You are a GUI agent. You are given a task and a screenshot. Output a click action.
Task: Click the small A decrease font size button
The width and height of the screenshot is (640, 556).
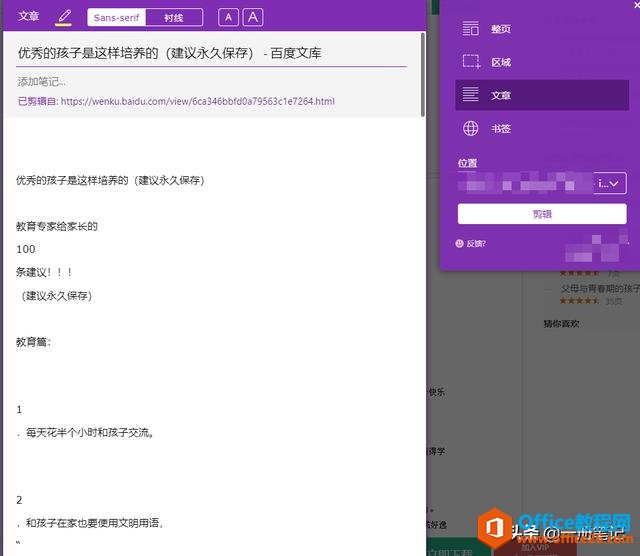click(x=228, y=17)
